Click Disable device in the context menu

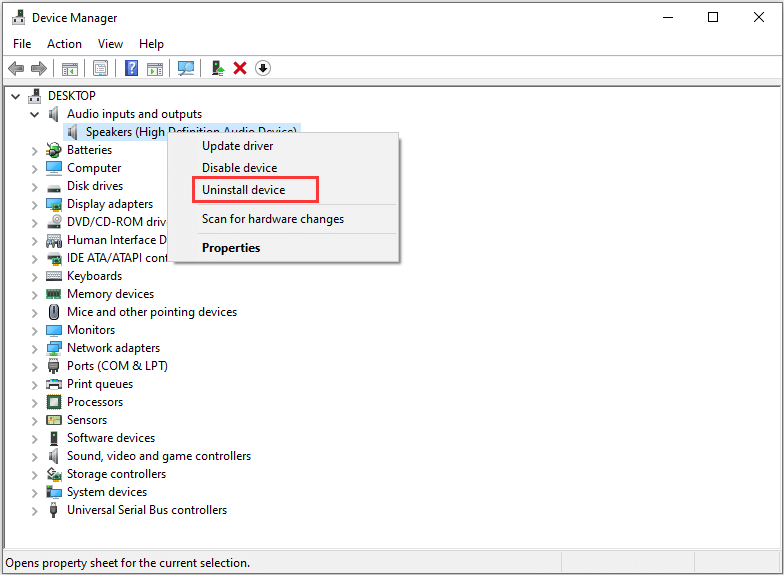[239, 168]
